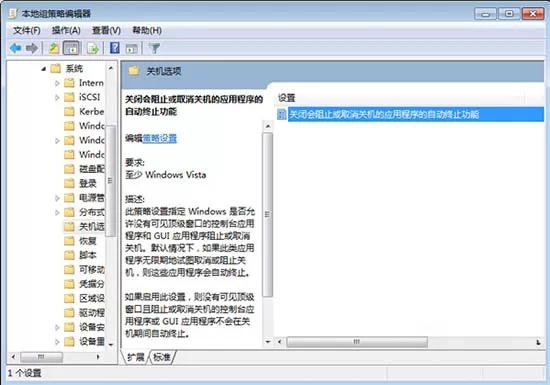Select the 设备重 tree item label
Image resolution: width=550 pixels, height=385 pixels.
[x=92, y=342]
